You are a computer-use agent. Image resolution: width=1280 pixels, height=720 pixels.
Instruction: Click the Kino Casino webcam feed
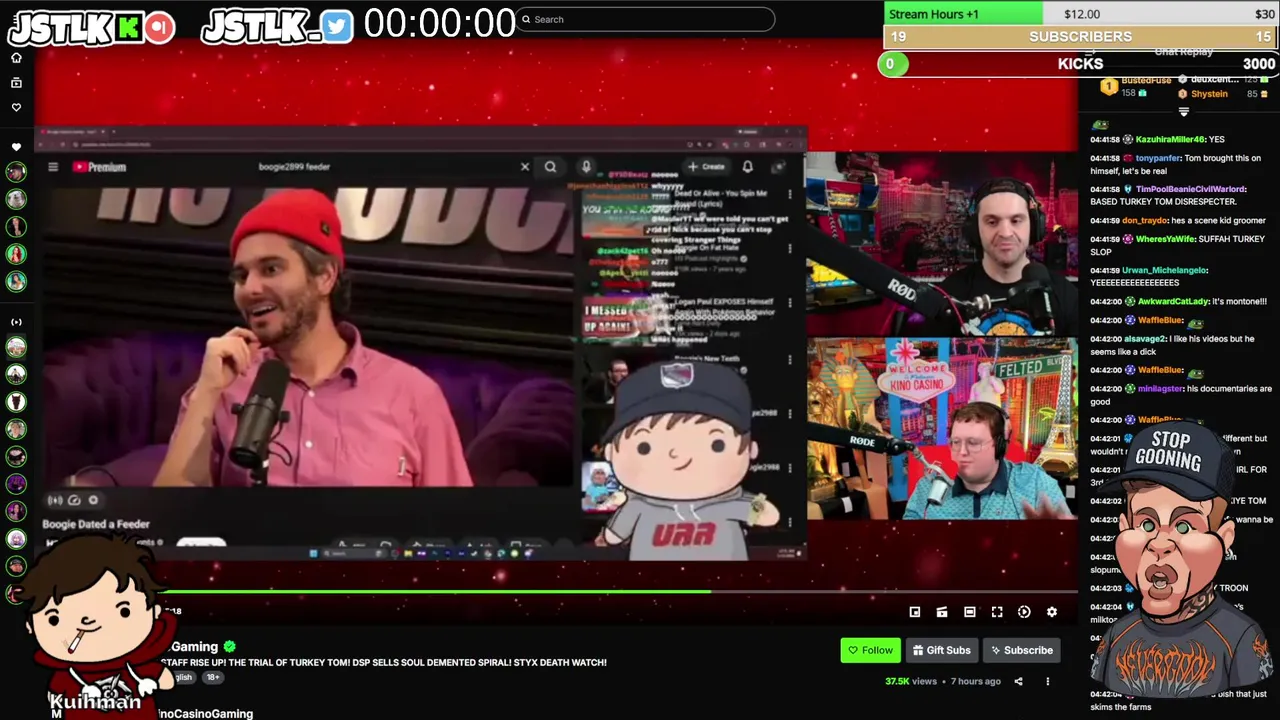942,429
